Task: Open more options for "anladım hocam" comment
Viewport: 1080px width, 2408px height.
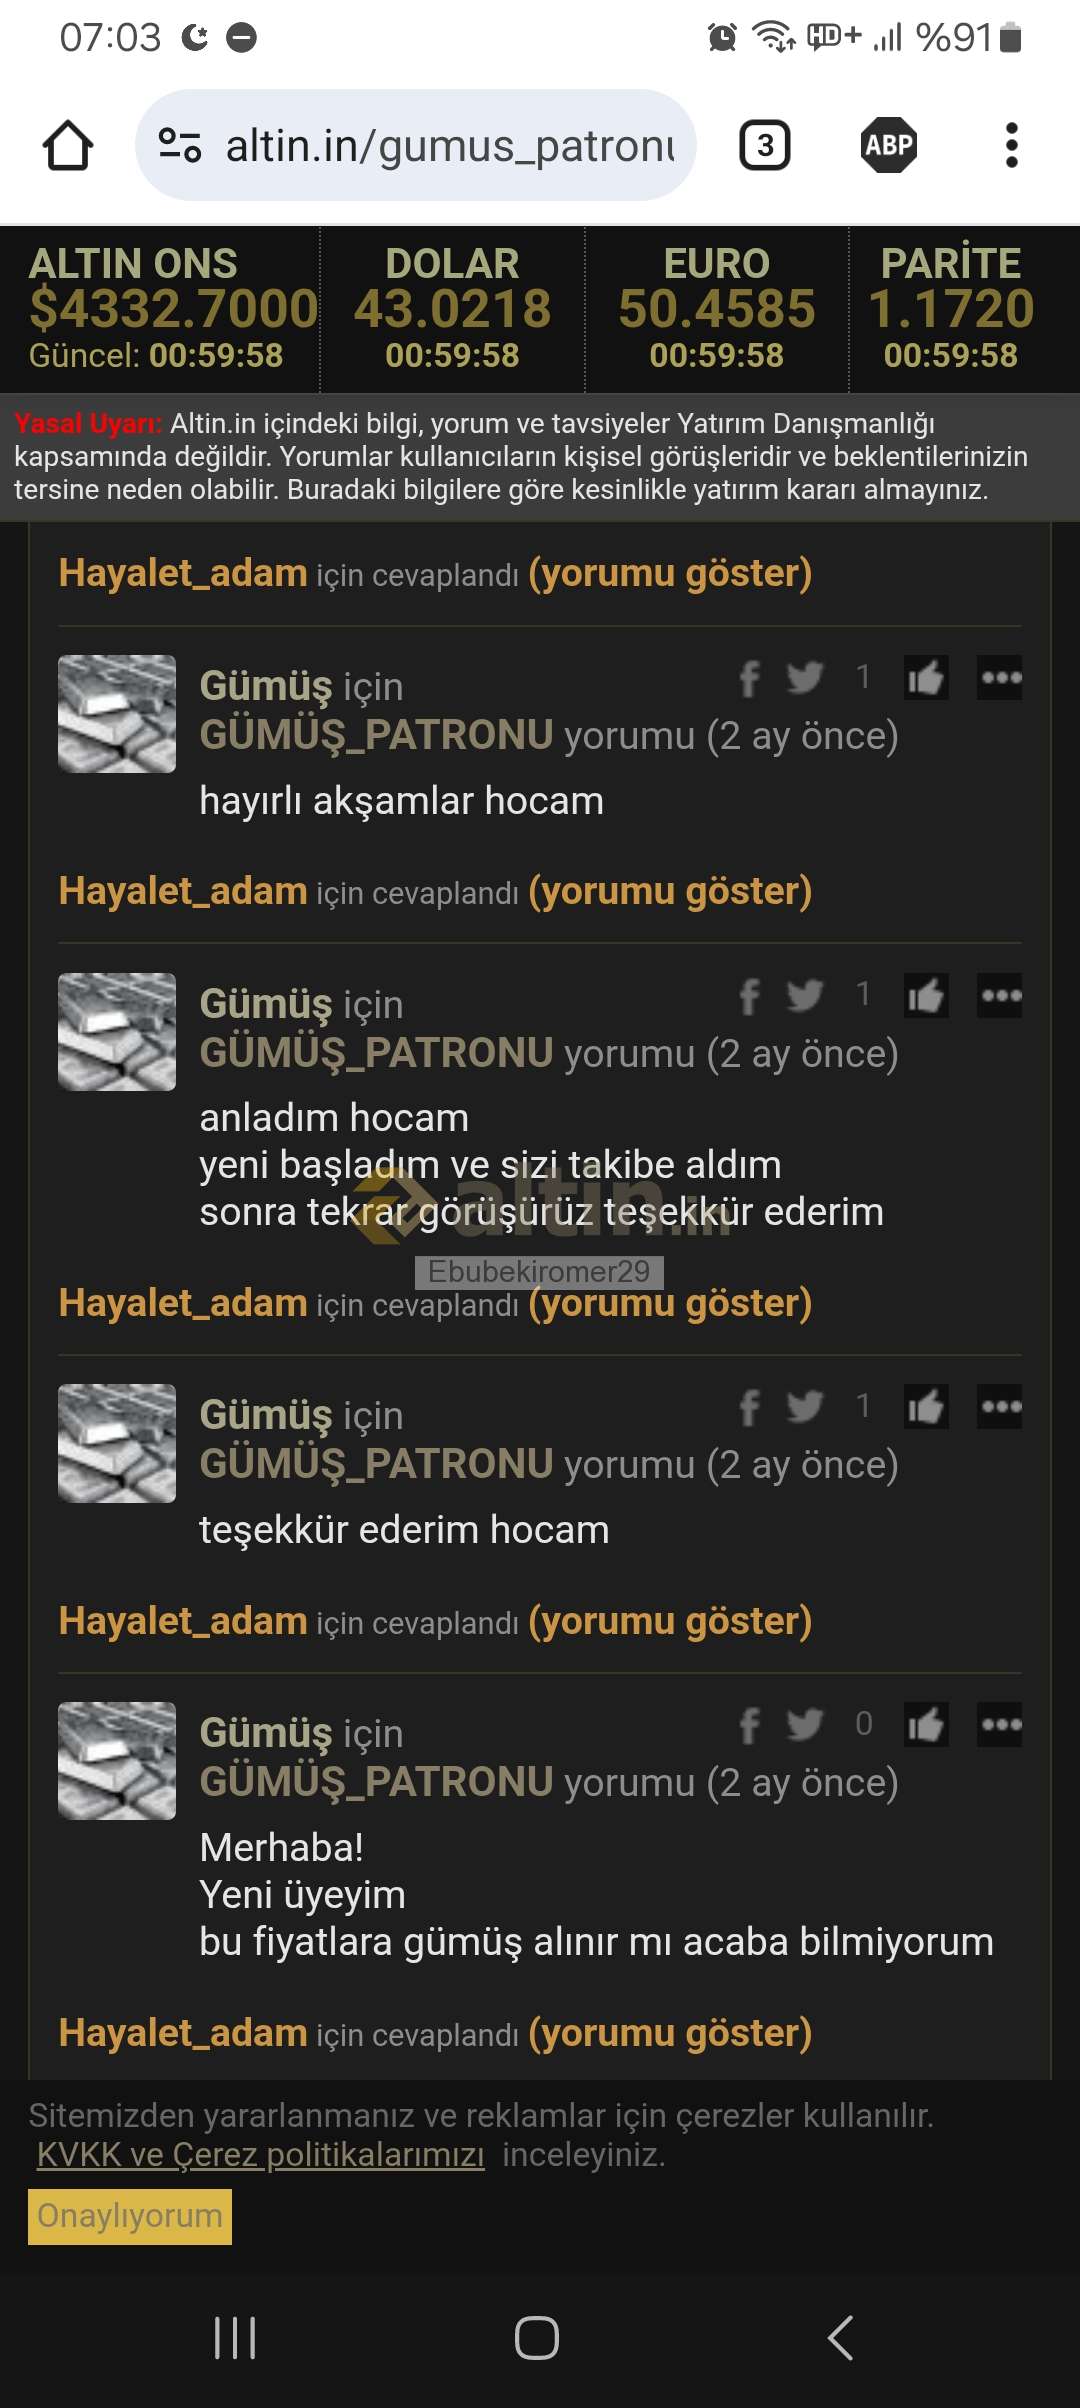Action: point(1000,995)
